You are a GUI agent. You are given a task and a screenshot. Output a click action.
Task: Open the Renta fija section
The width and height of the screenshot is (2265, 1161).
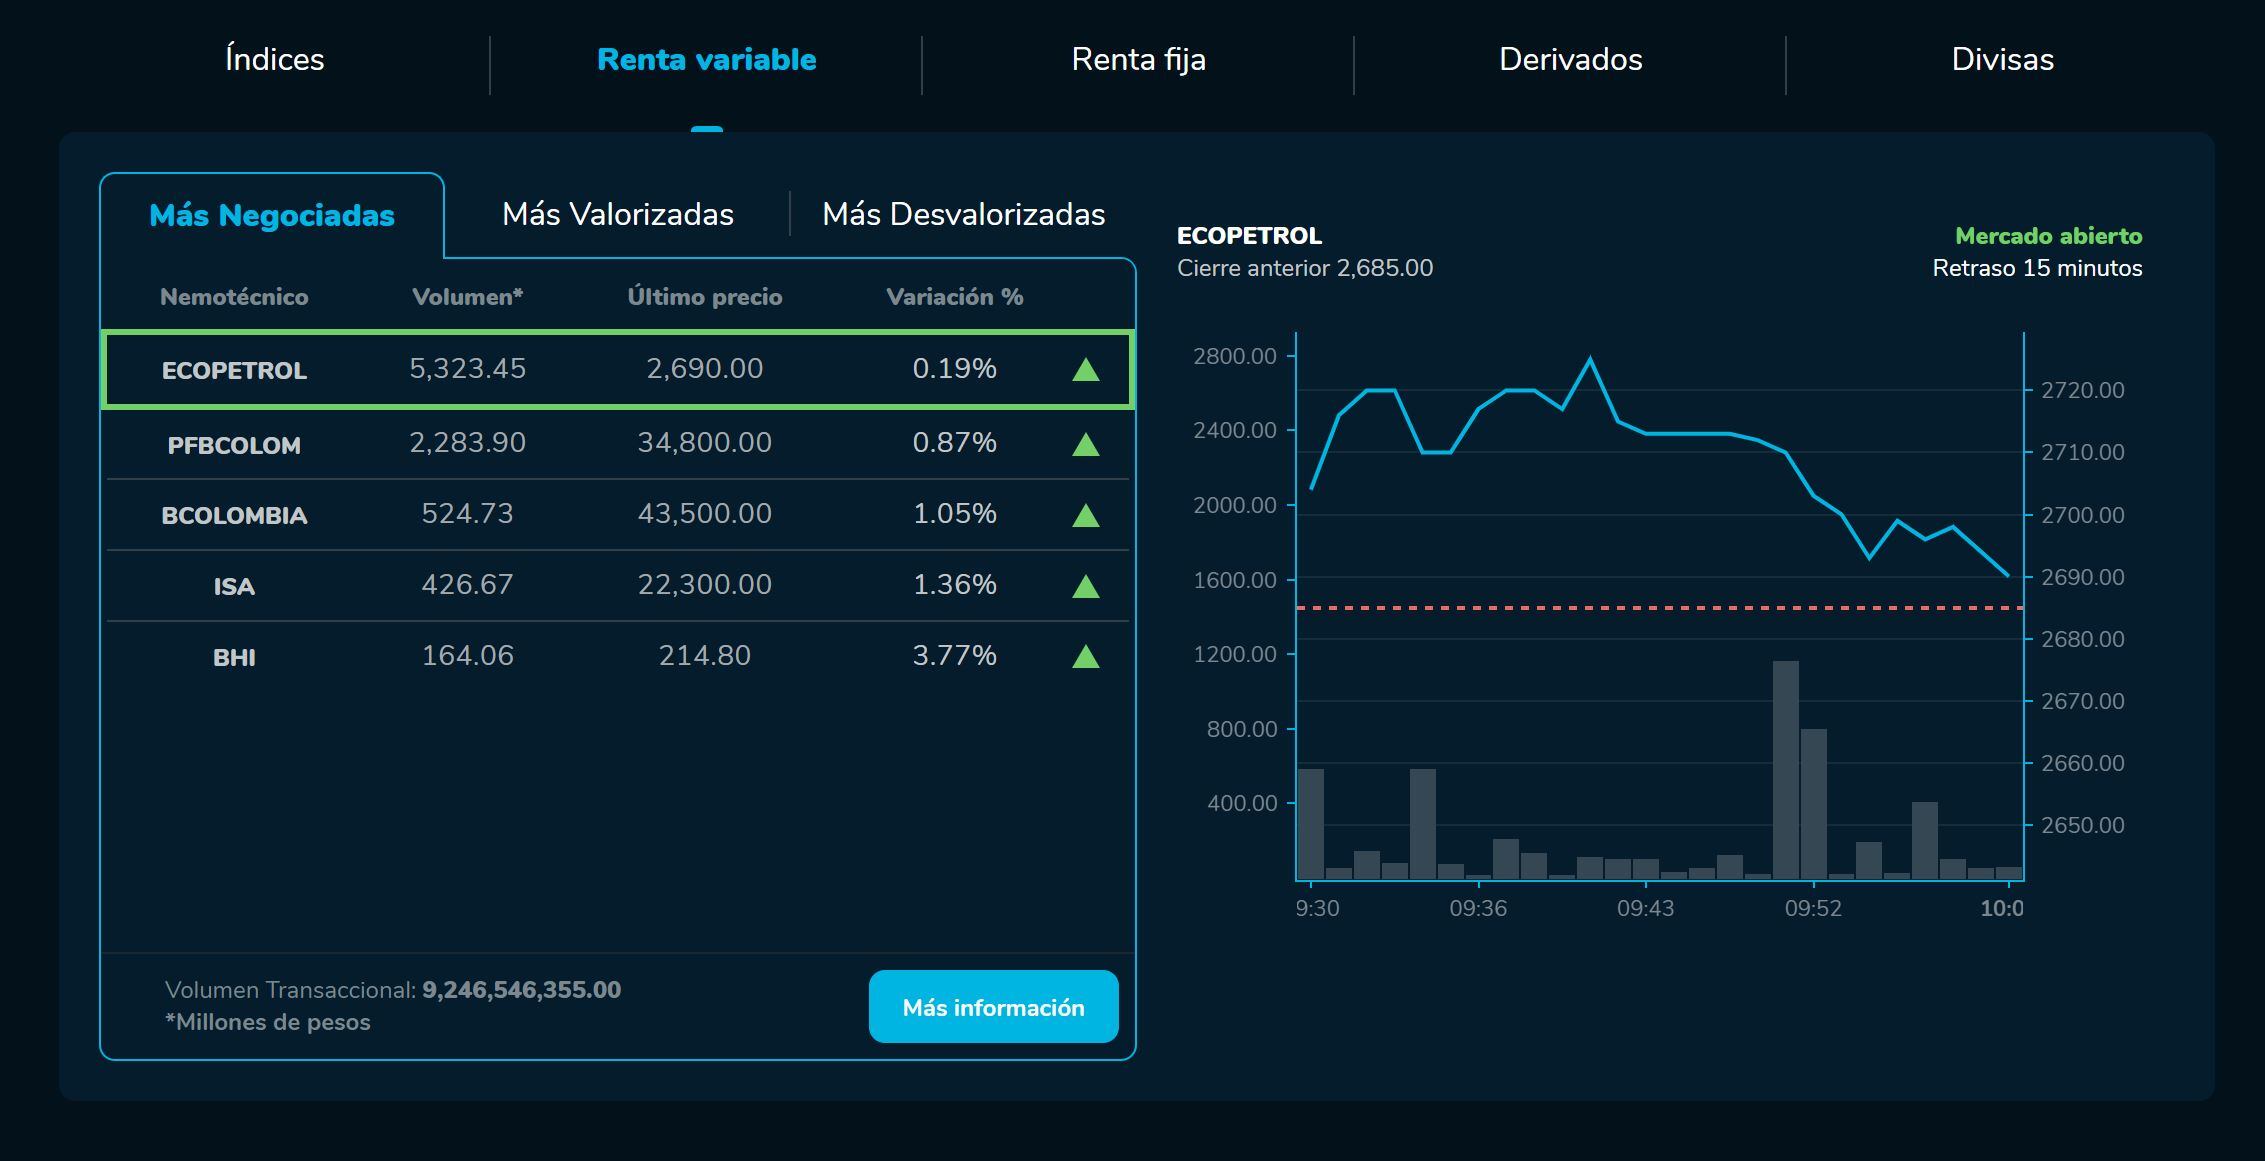coord(1138,59)
